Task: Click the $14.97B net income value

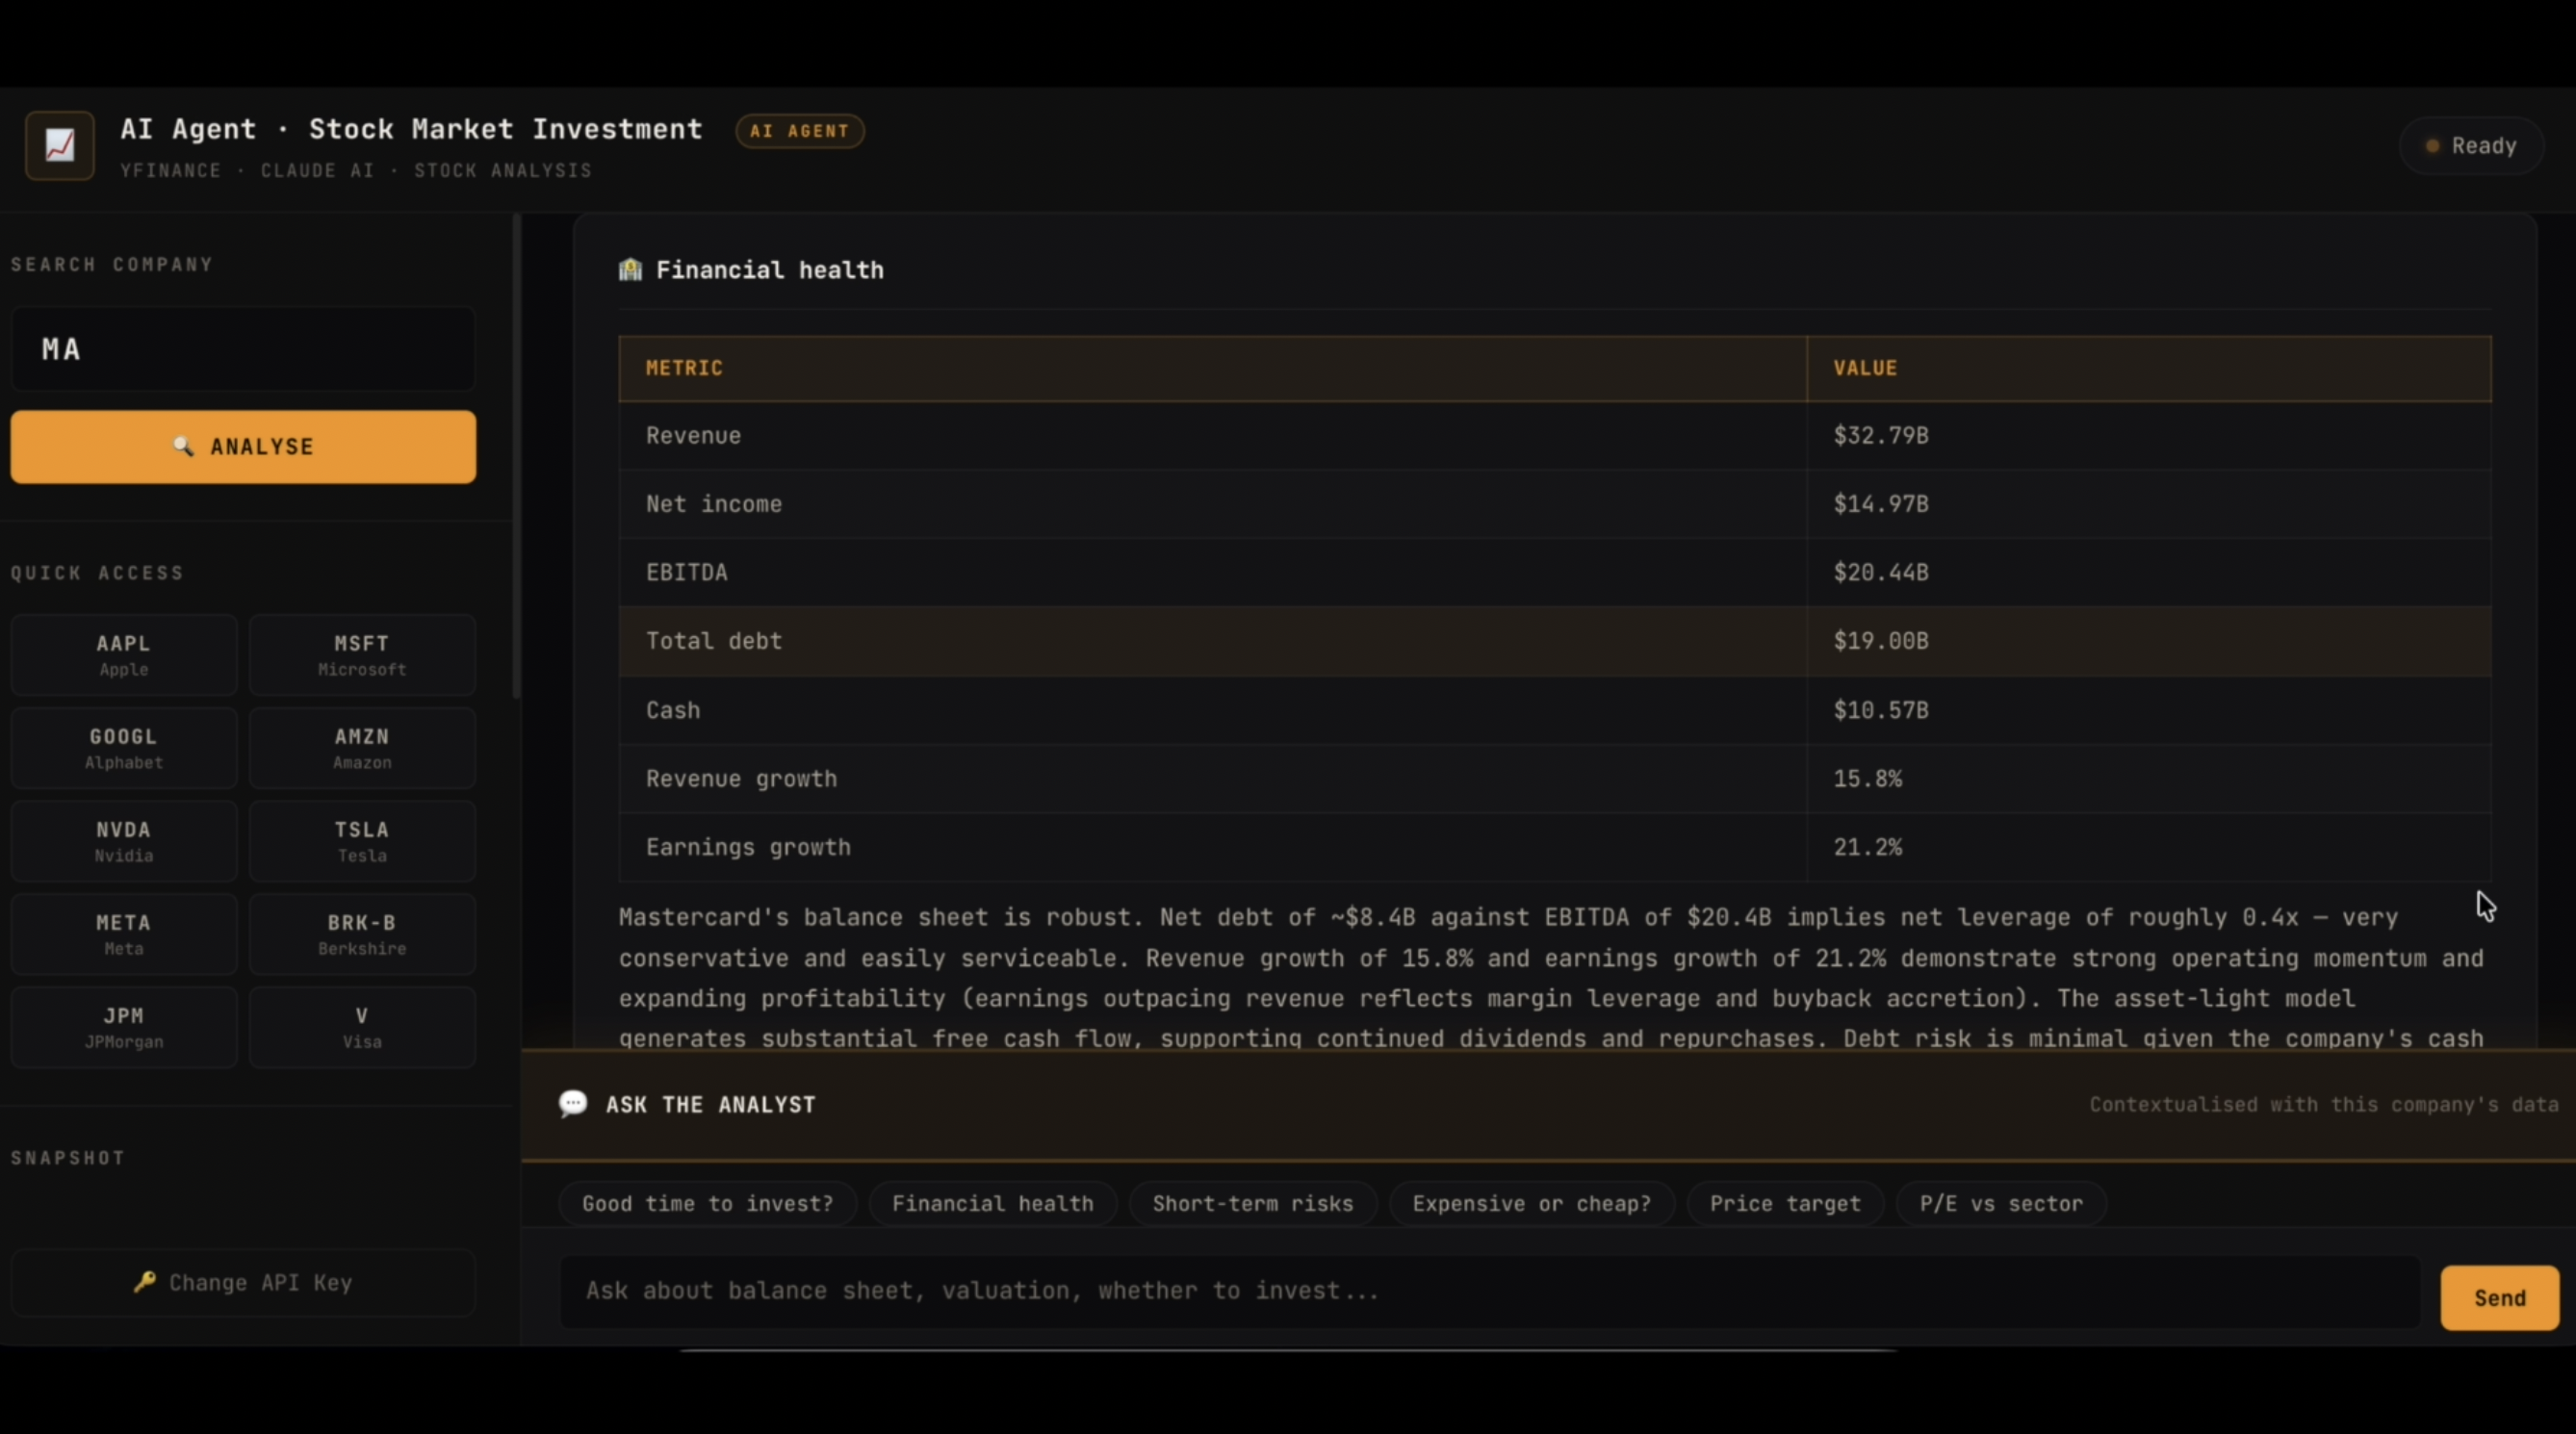Action: coord(1881,504)
